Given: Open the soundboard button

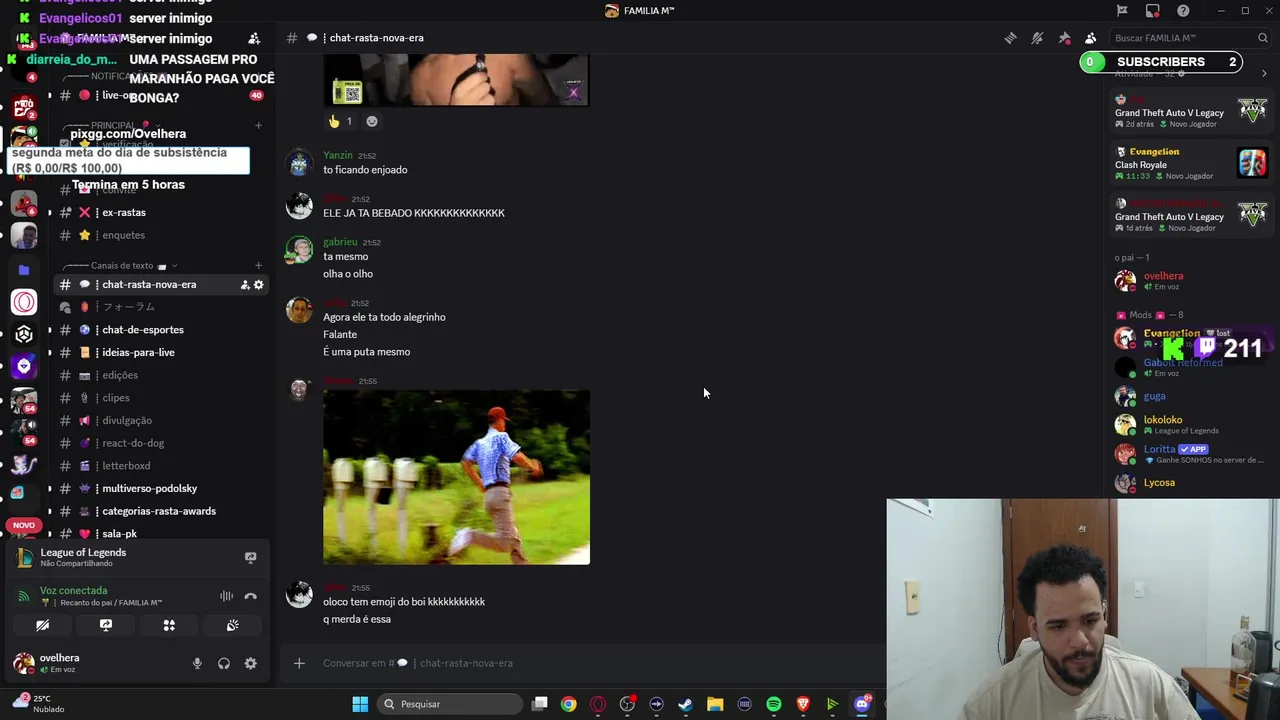Looking at the screenshot, I should pos(232,626).
